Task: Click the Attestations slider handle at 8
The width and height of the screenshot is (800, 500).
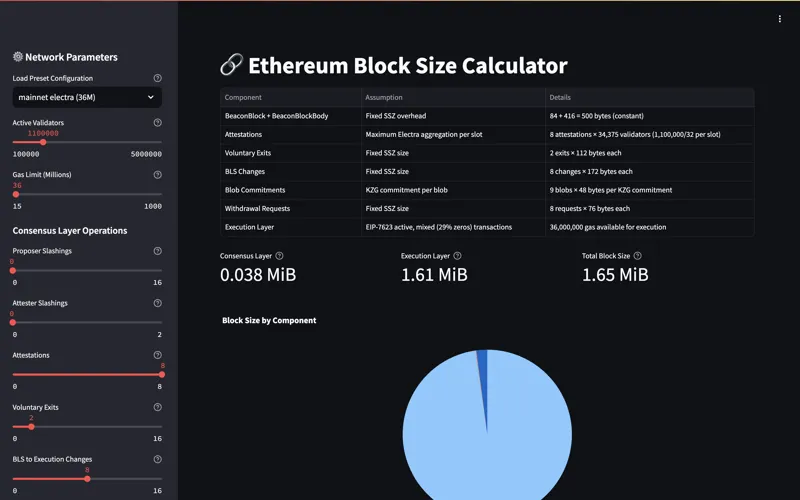Action: [x=162, y=375]
